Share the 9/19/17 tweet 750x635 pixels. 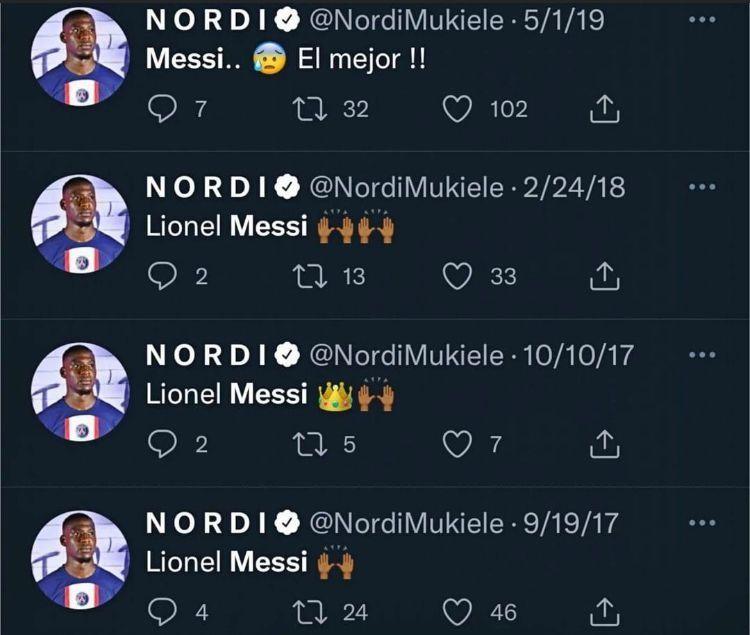(603, 611)
